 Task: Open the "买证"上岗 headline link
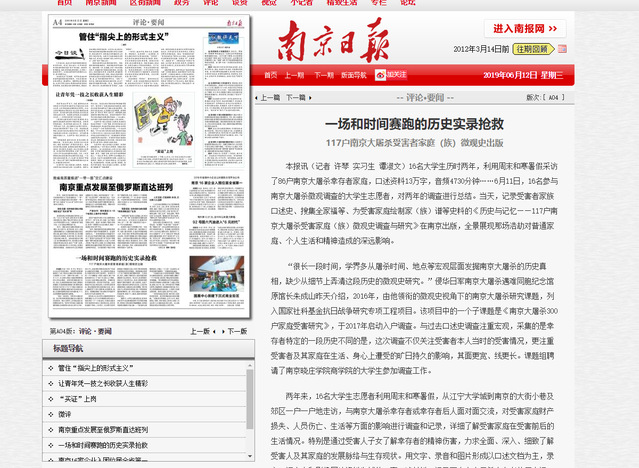tap(78, 398)
